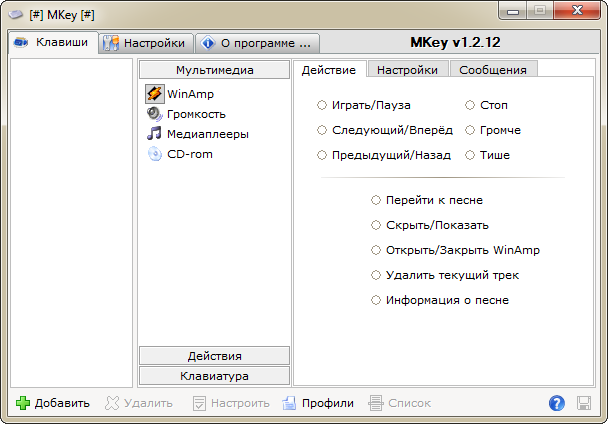The height and width of the screenshot is (424, 608).
Task: Click the Профили button label
Action: coord(328,403)
